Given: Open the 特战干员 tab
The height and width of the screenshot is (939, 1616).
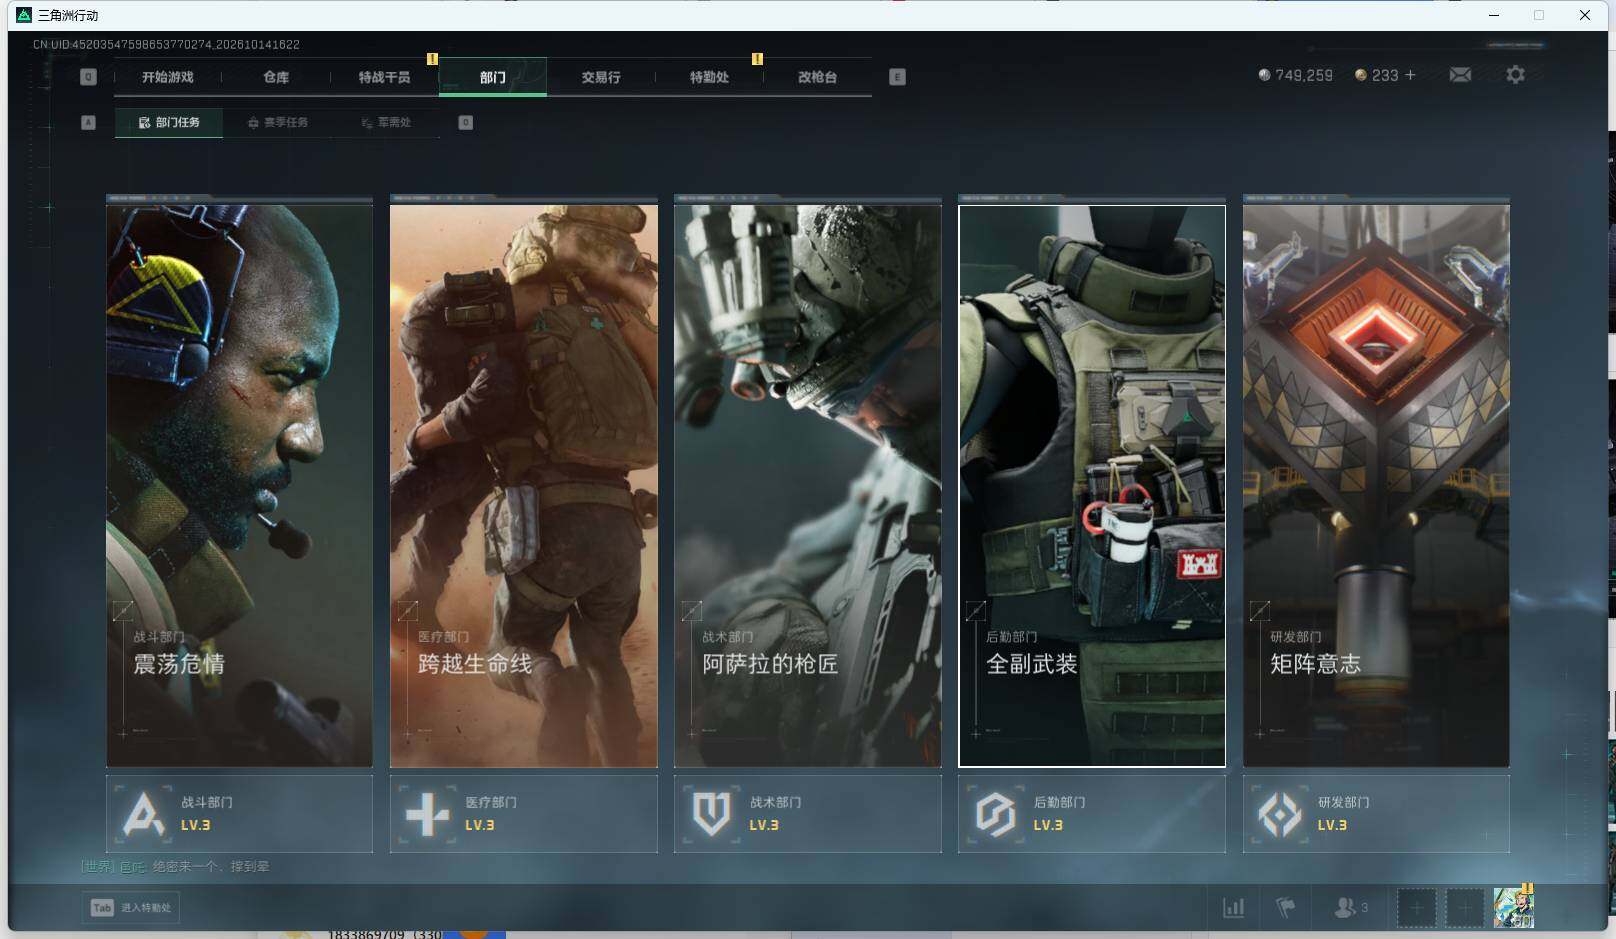Looking at the screenshot, I should 384,77.
